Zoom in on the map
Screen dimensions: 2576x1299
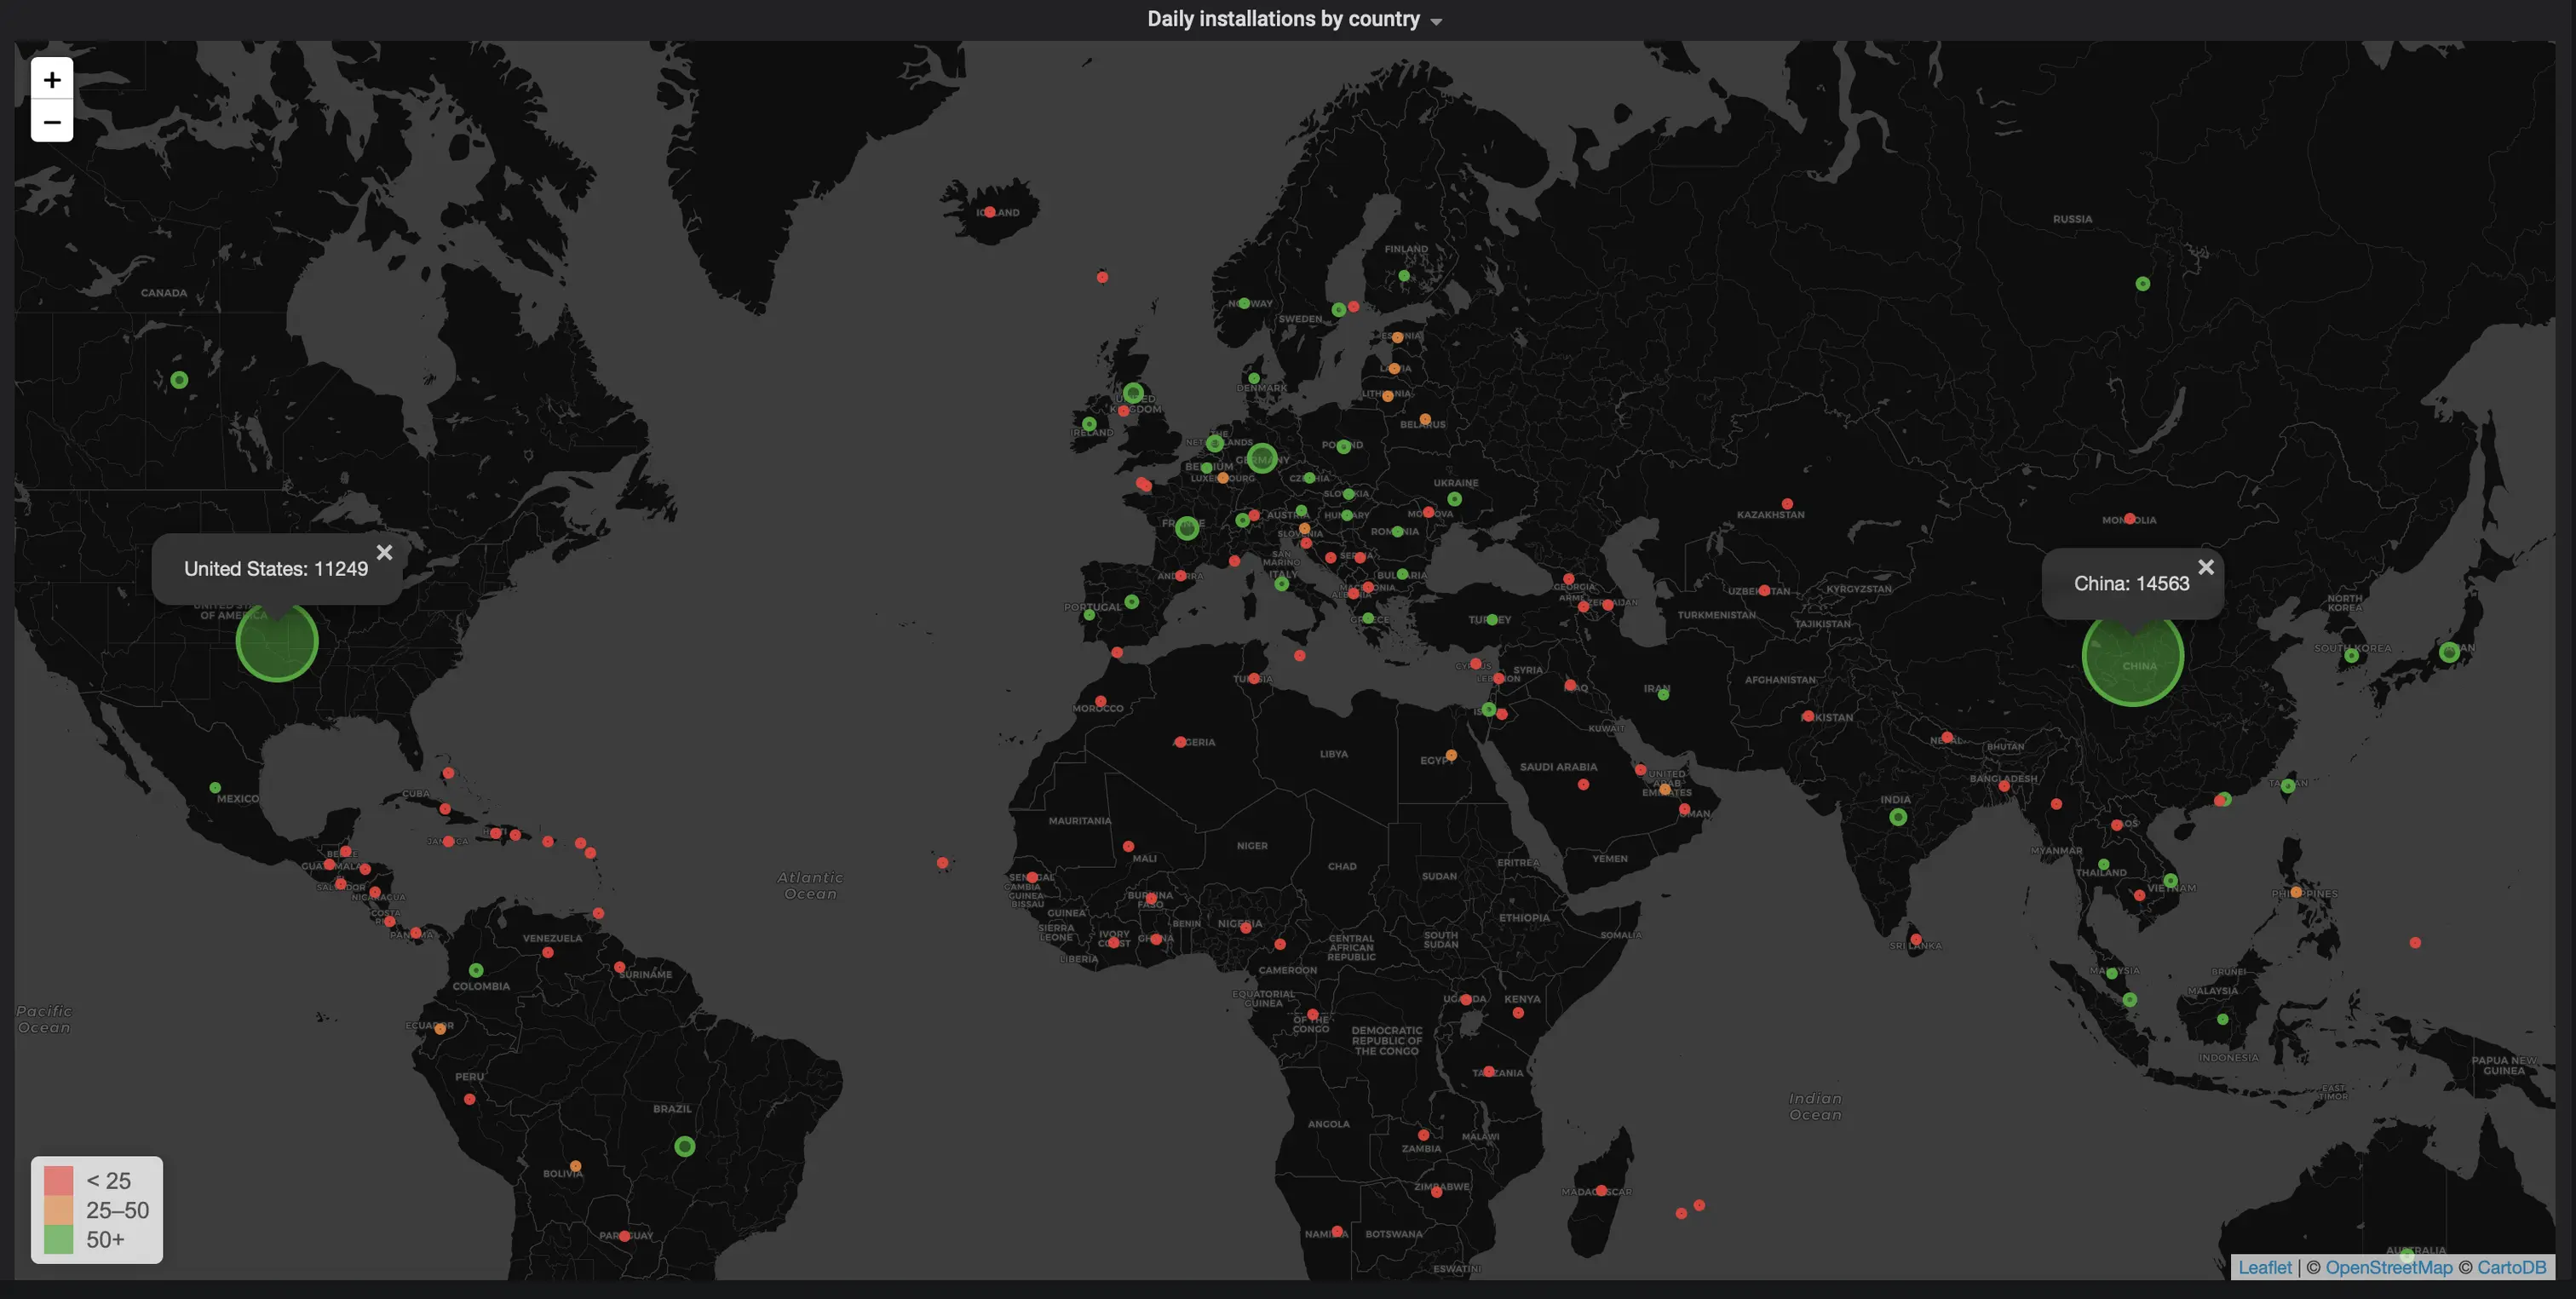[52, 79]
